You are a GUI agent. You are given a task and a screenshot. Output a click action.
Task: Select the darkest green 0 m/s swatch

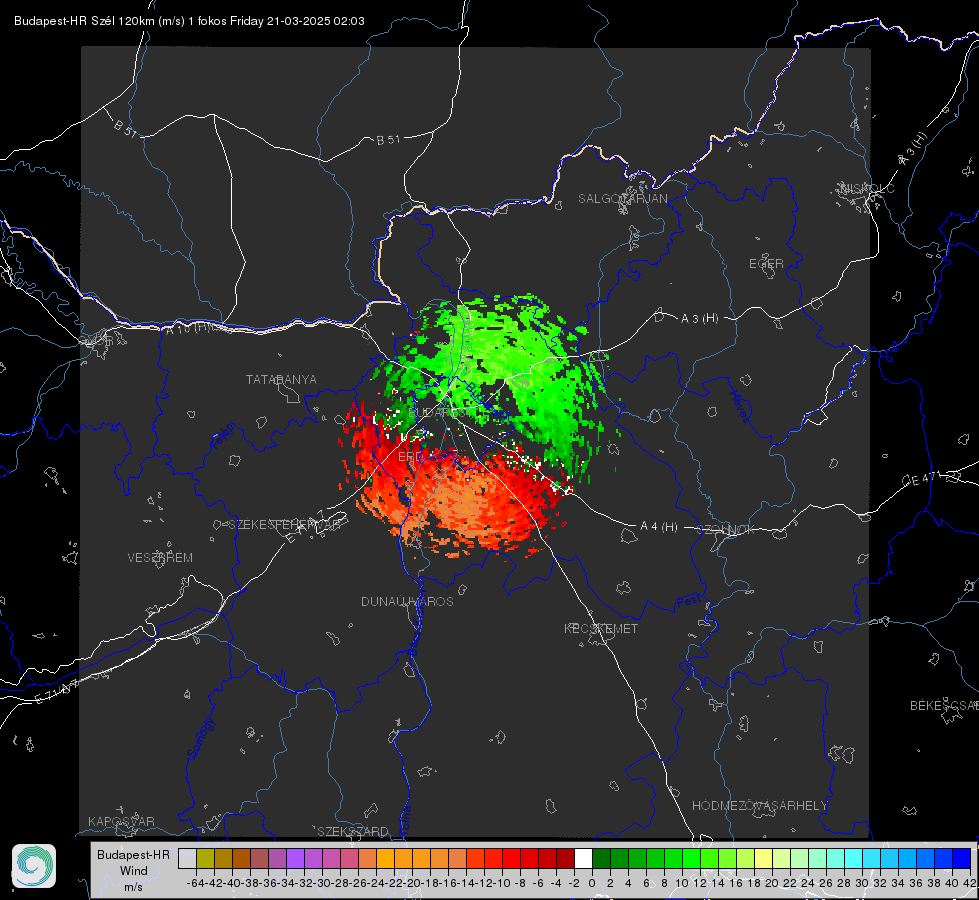pos(601,858)
